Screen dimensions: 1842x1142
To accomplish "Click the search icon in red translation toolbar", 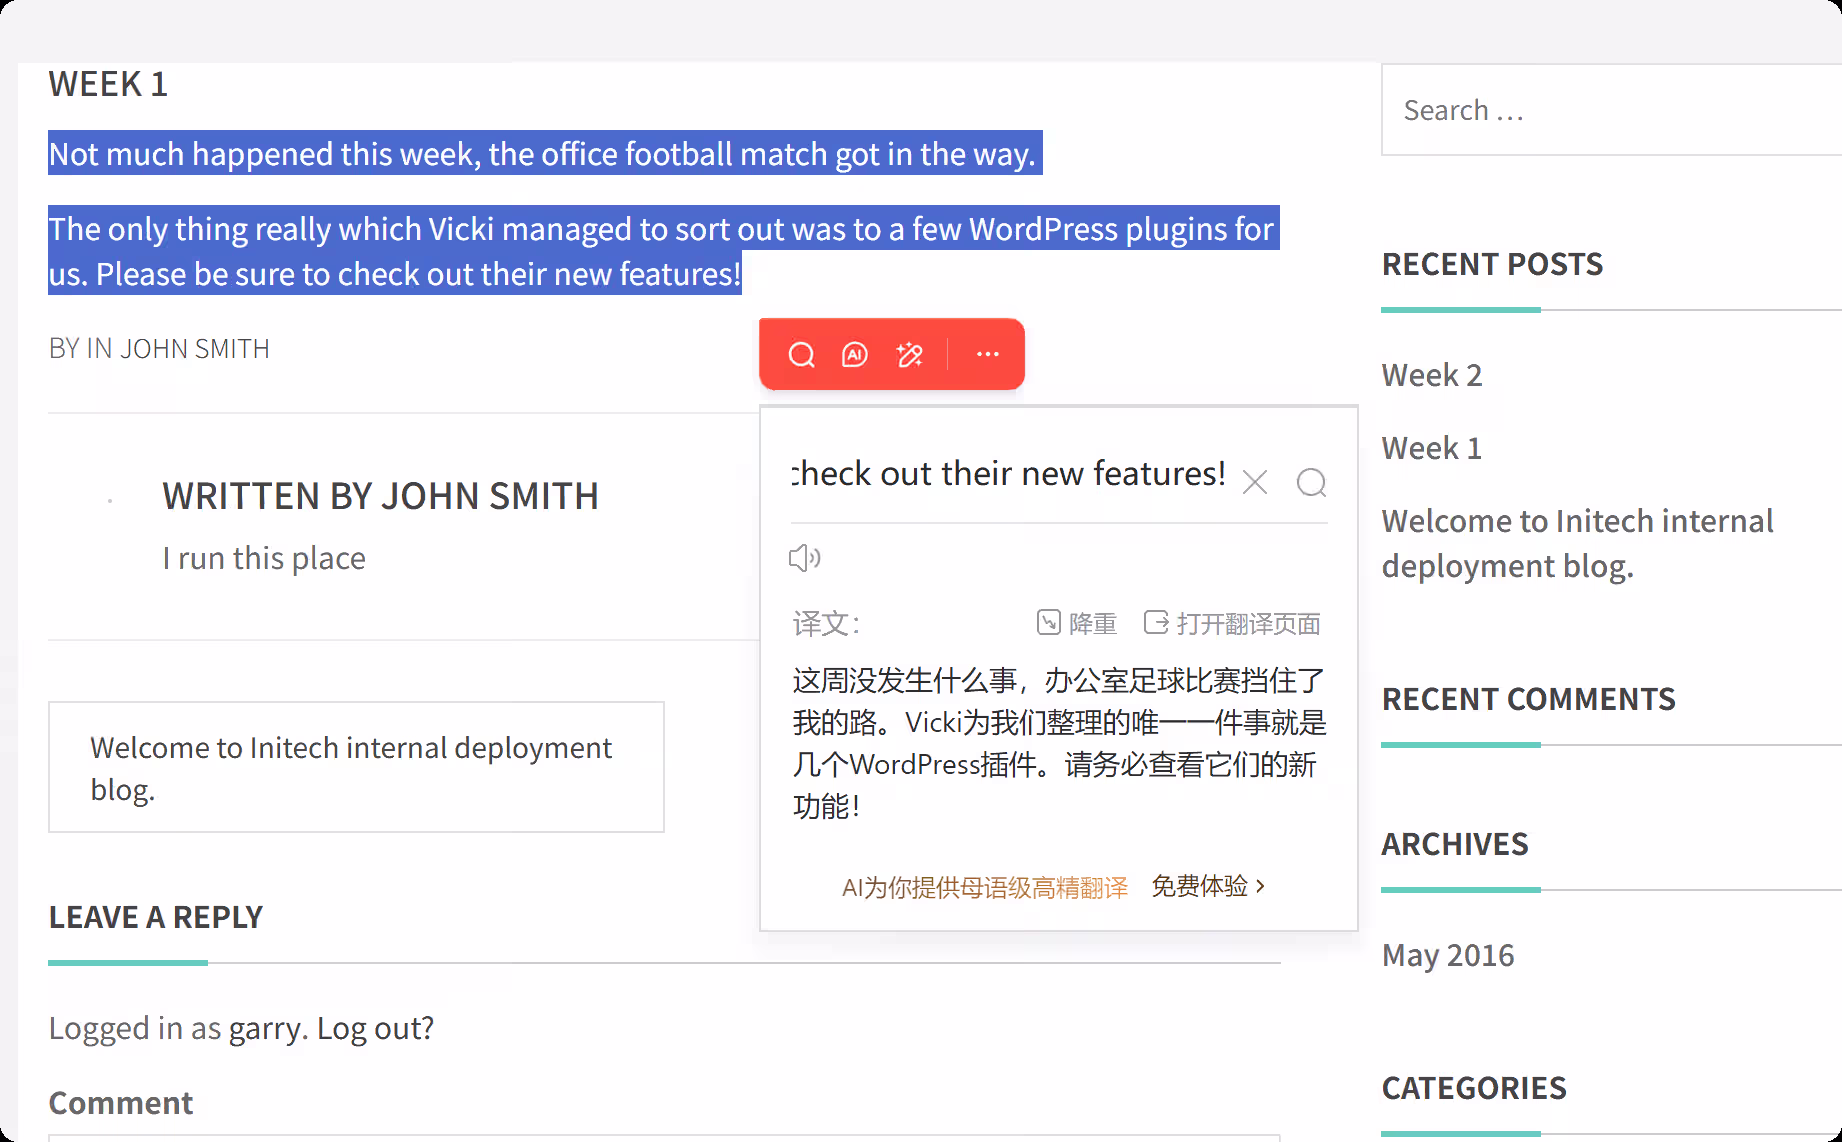I will 801,355.
